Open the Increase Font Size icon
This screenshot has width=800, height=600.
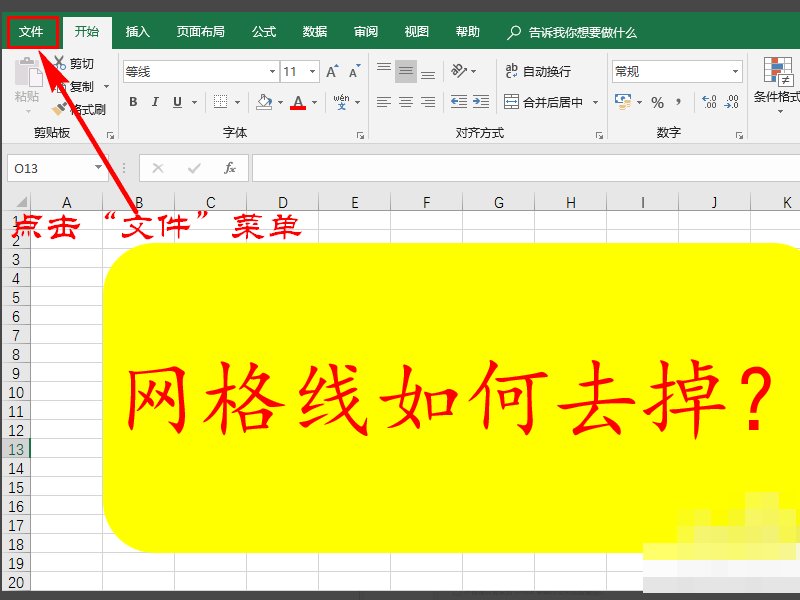[332, 72]
